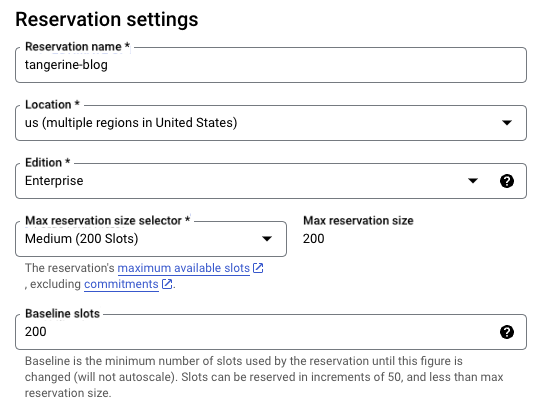Click into the Baseline slots input field
555x414 pixels.
point(271,332)
